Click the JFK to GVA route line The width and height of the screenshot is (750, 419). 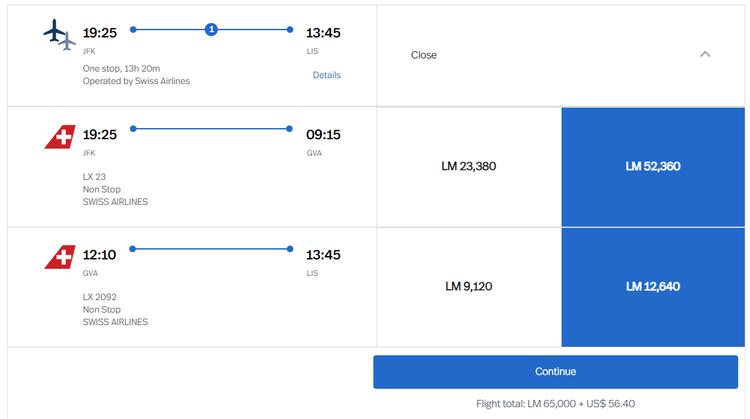(211, 129)
